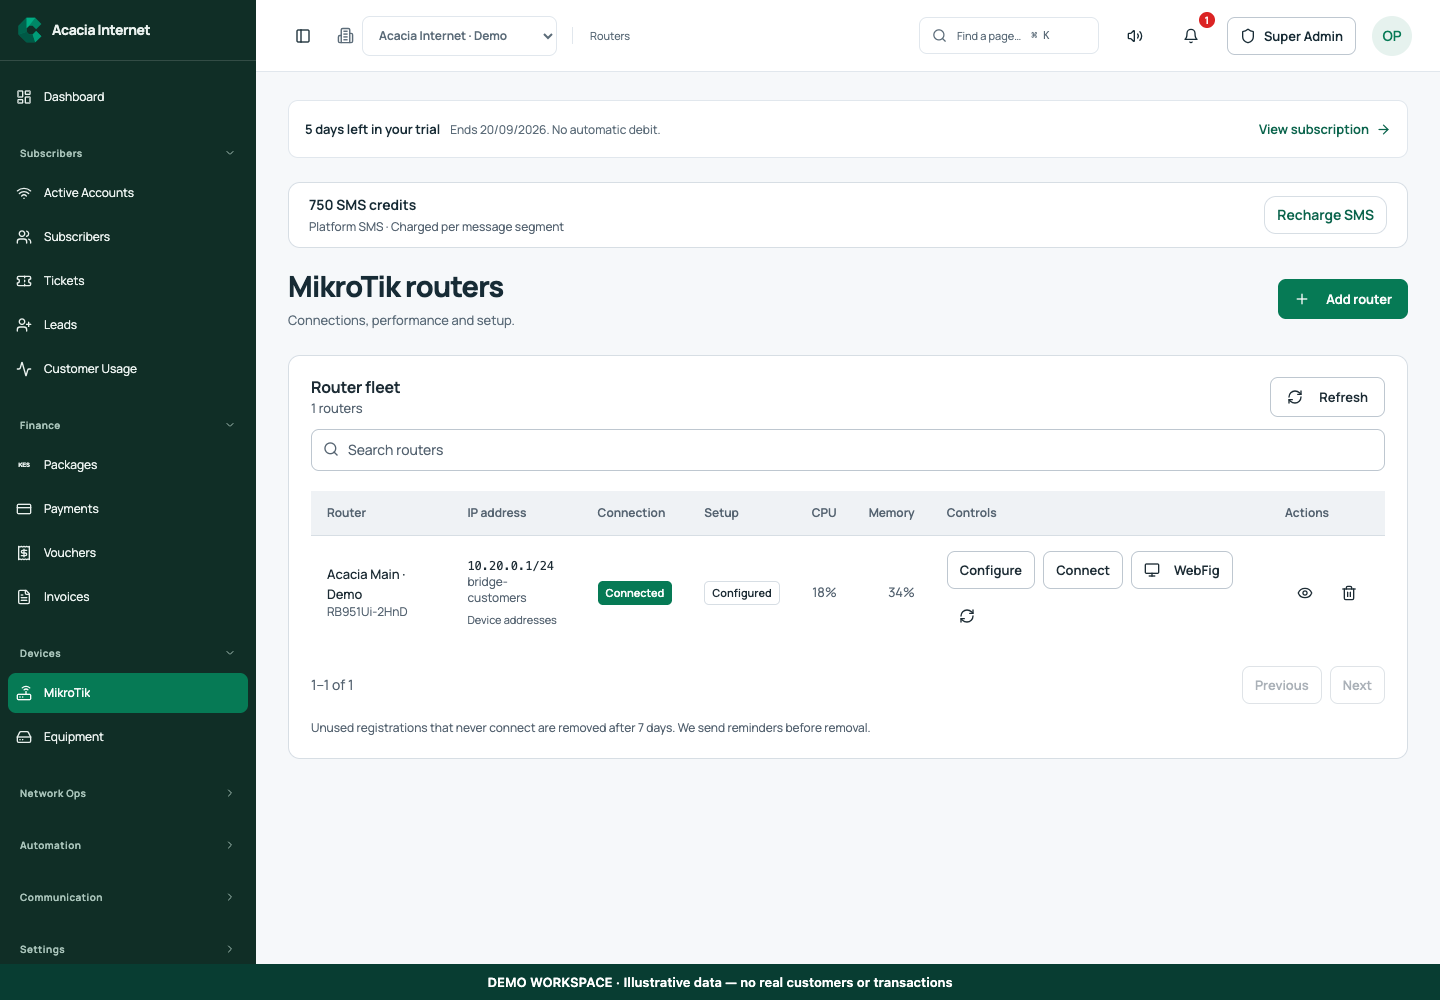Screen dimensions: 1440x1000
Task: Open the Acacia Internet Demo workspace dropdown
Action: tap(459, 36)
